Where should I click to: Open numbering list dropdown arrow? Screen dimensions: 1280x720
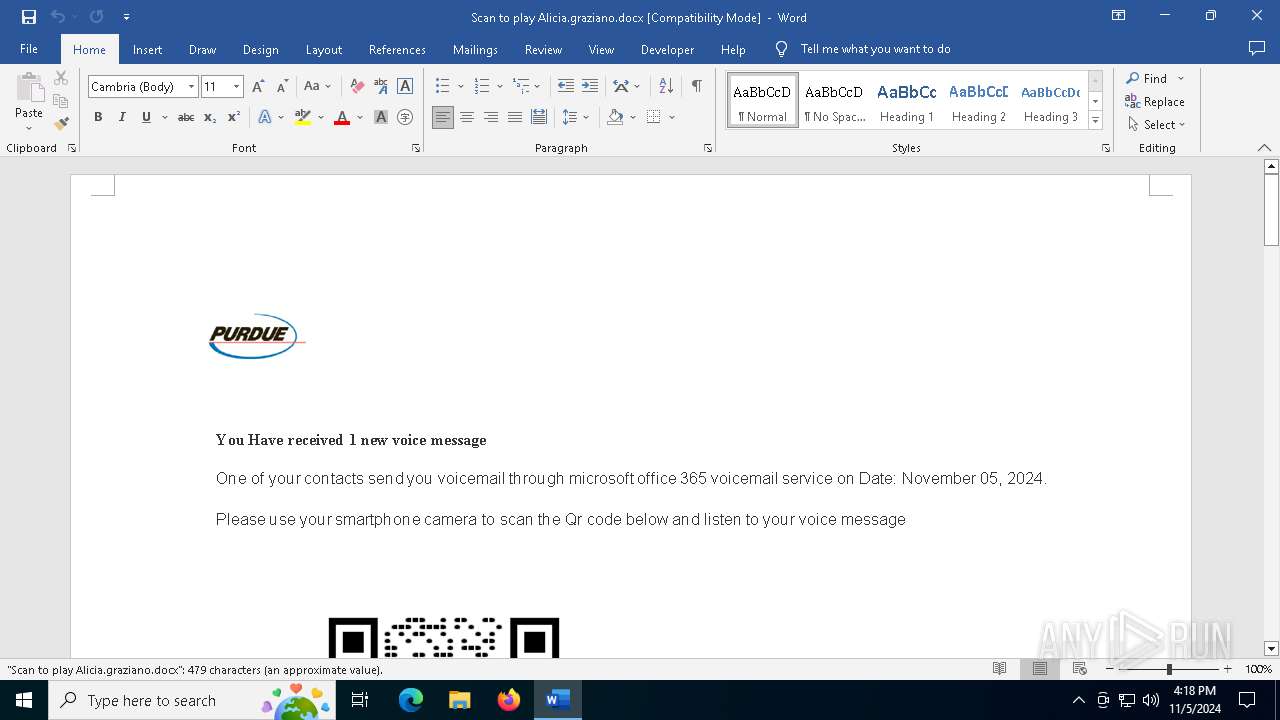click(500, 87)
